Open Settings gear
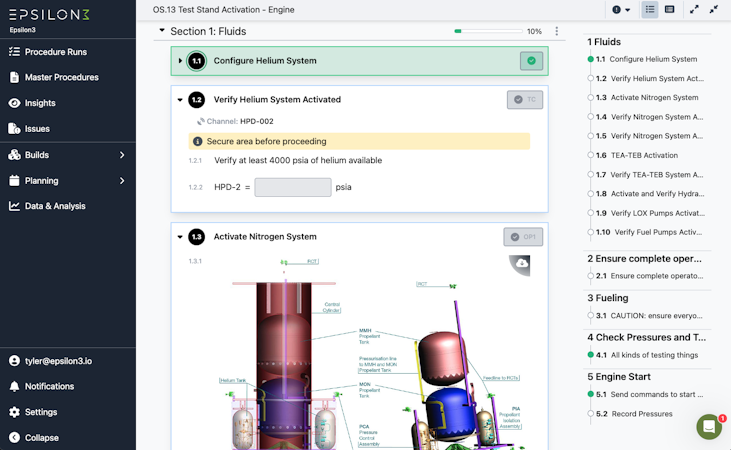Screen dimensions: 731x450 [14, 412]
